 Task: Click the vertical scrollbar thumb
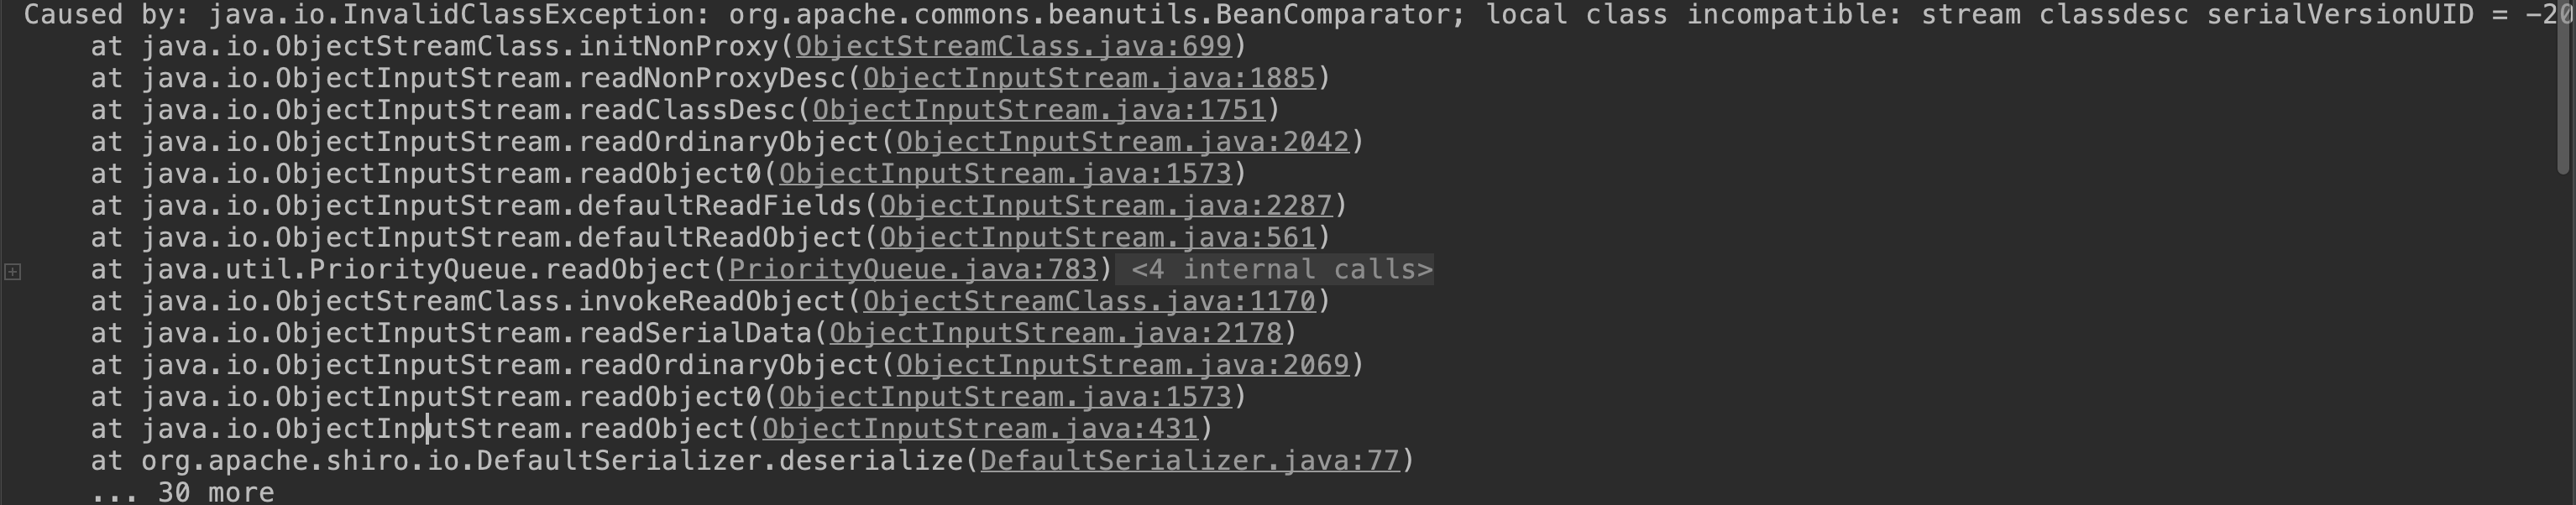[2562, 86]
